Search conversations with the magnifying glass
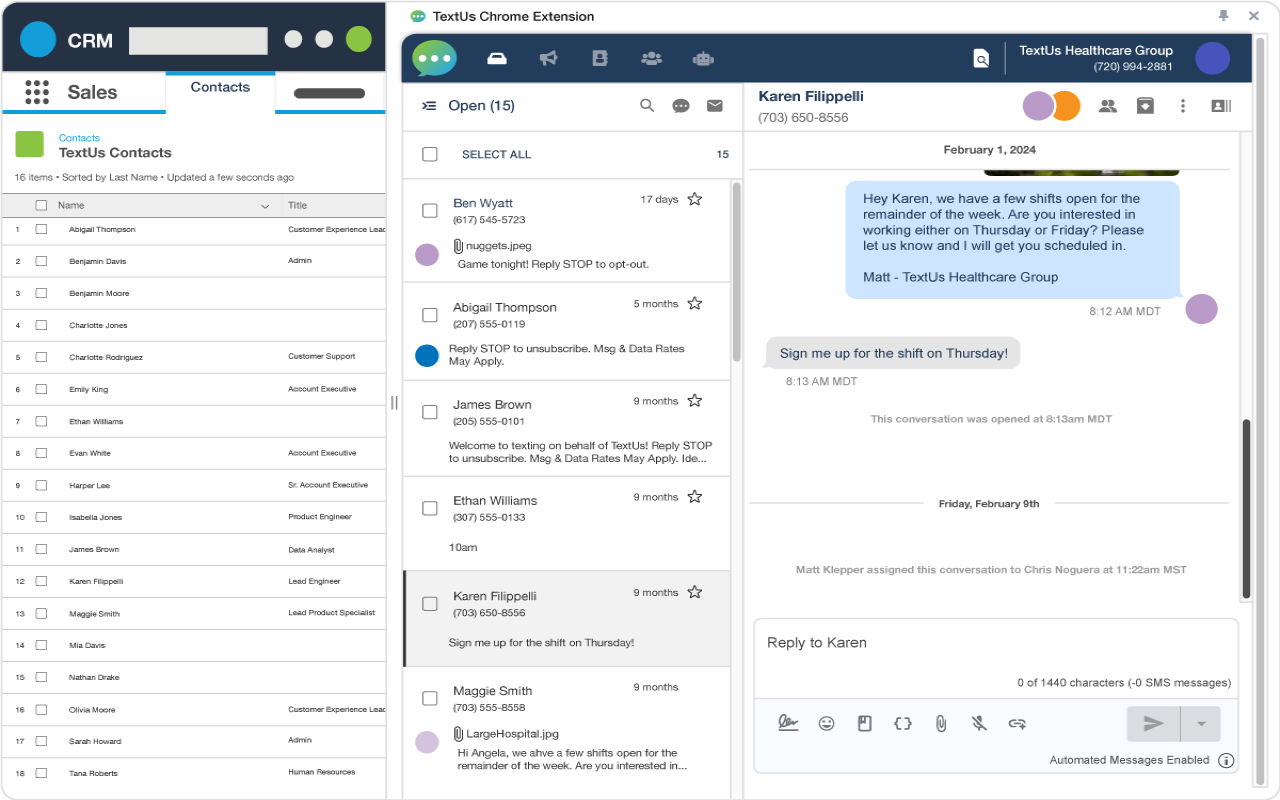 [x=647, y=105]
